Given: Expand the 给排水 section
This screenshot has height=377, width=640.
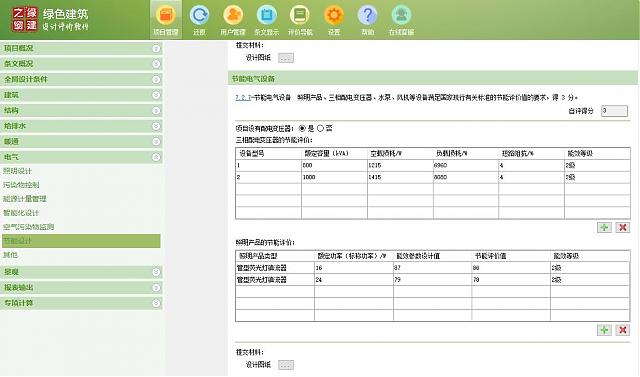Looking at the screenshot, I should pos(81,126).
